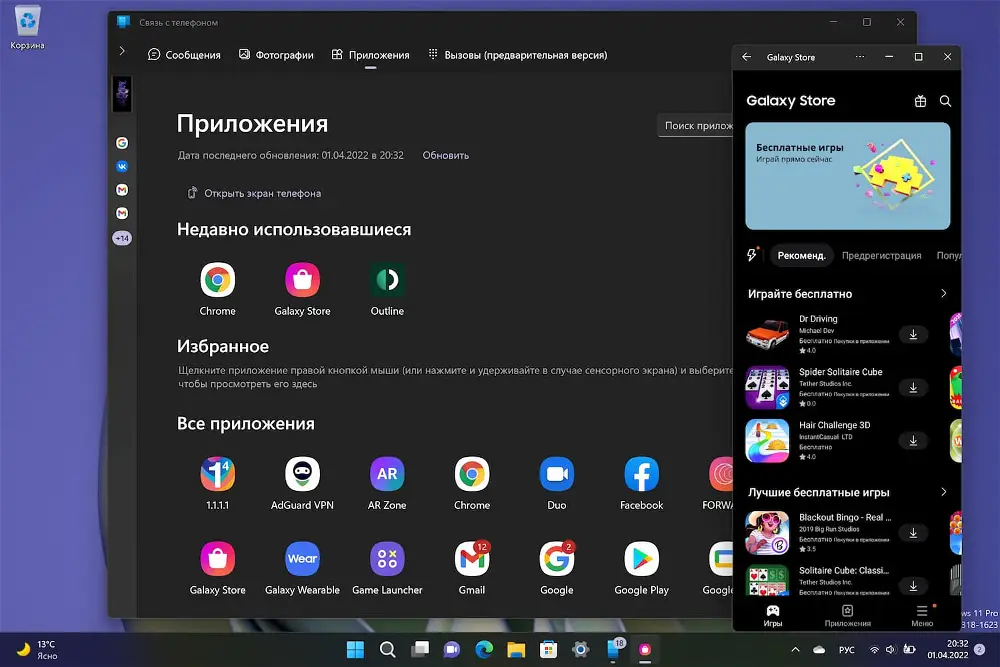Open the gift icon in Galaxy Store

pyautogui.click(x=920, y=101)
